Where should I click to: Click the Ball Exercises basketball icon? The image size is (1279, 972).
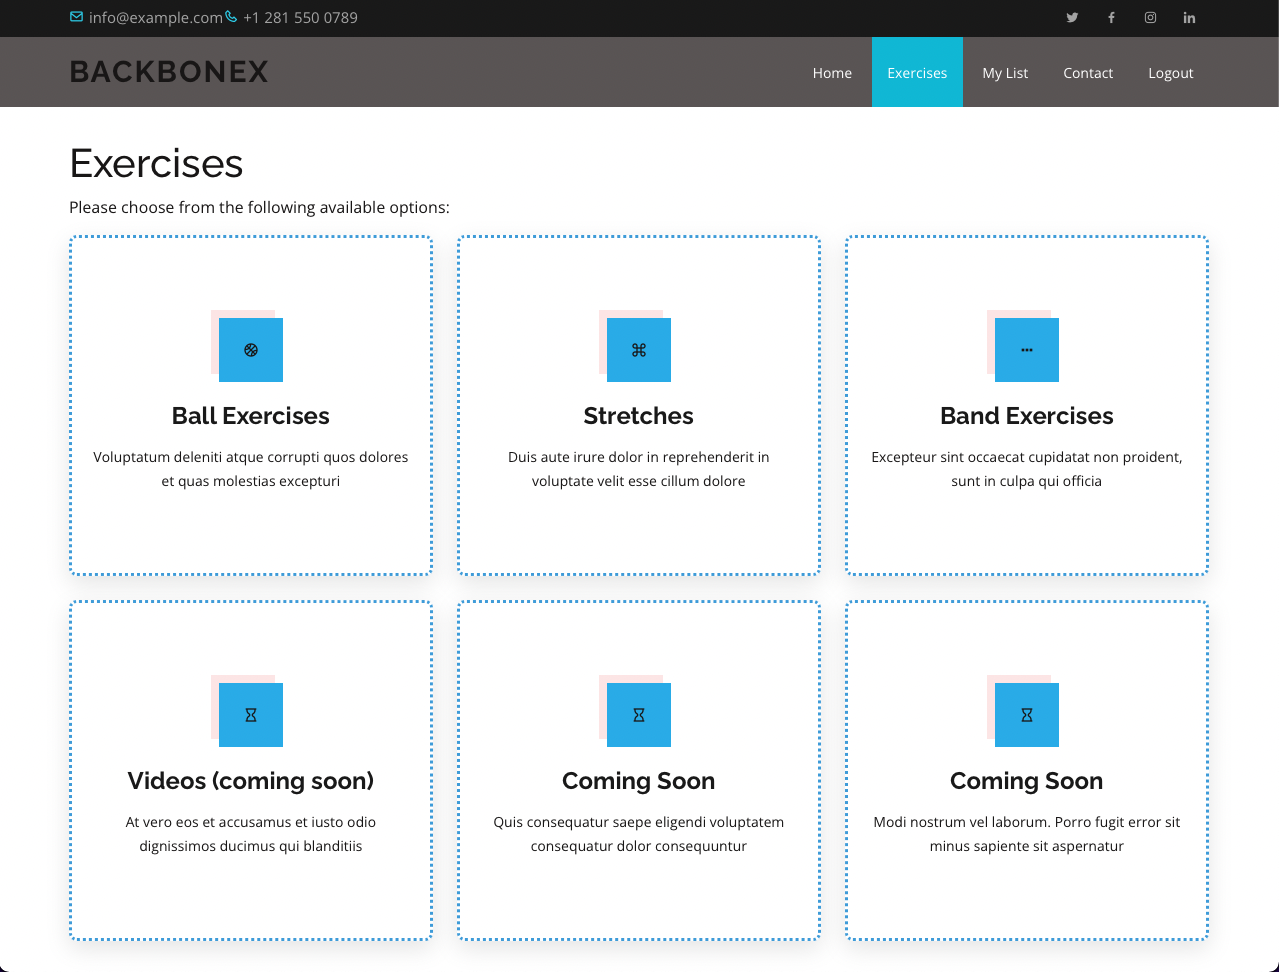pyautogui.click(x=251, y=350)
